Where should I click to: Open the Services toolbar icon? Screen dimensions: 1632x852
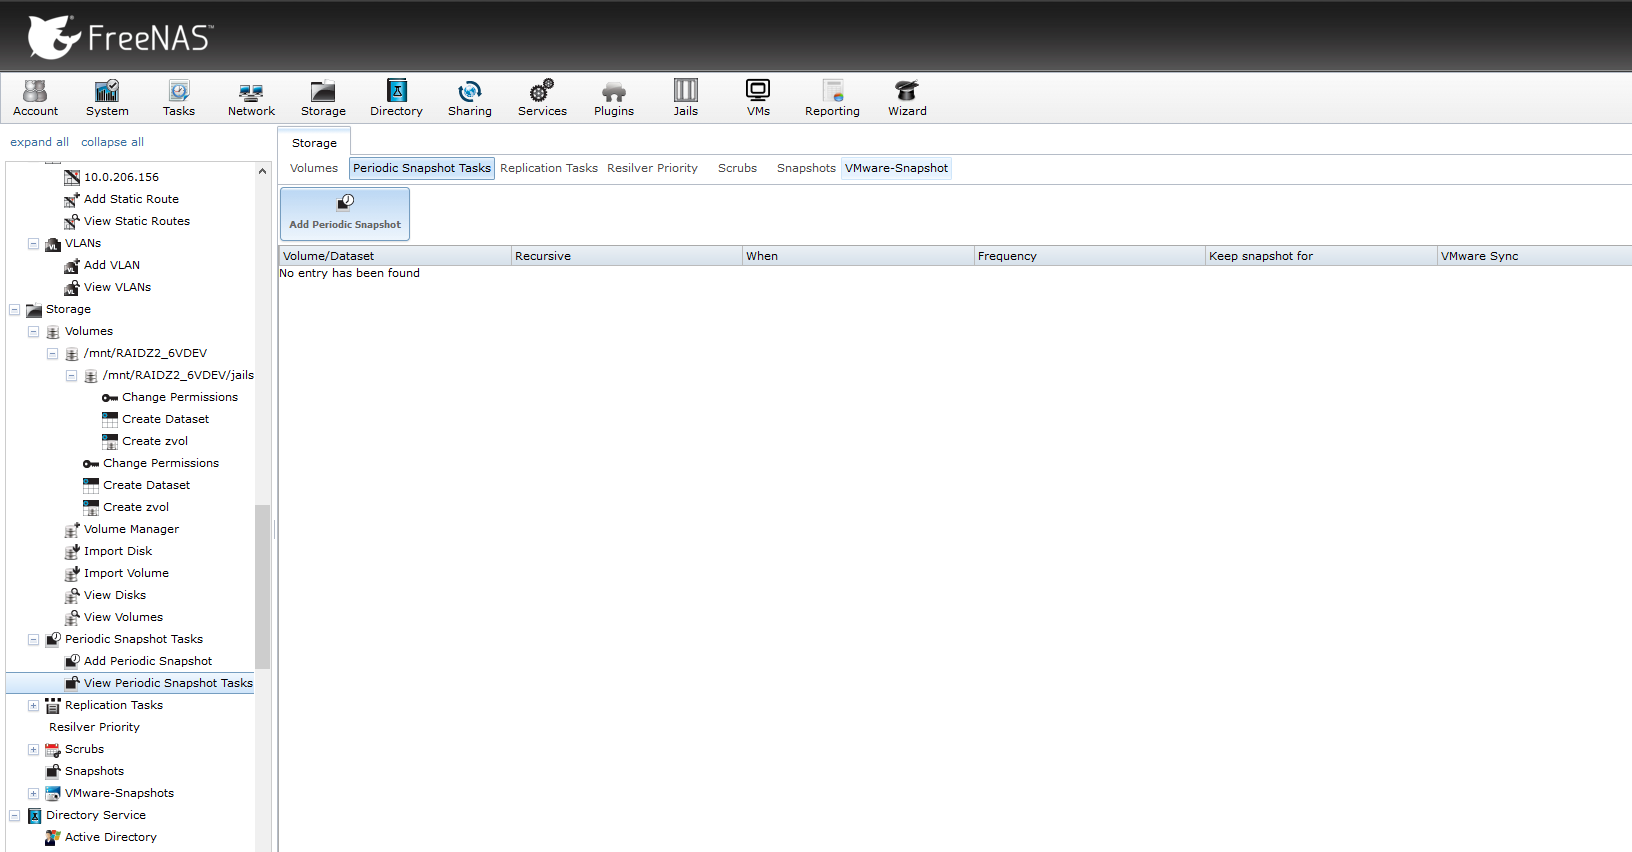coord(542,98)
